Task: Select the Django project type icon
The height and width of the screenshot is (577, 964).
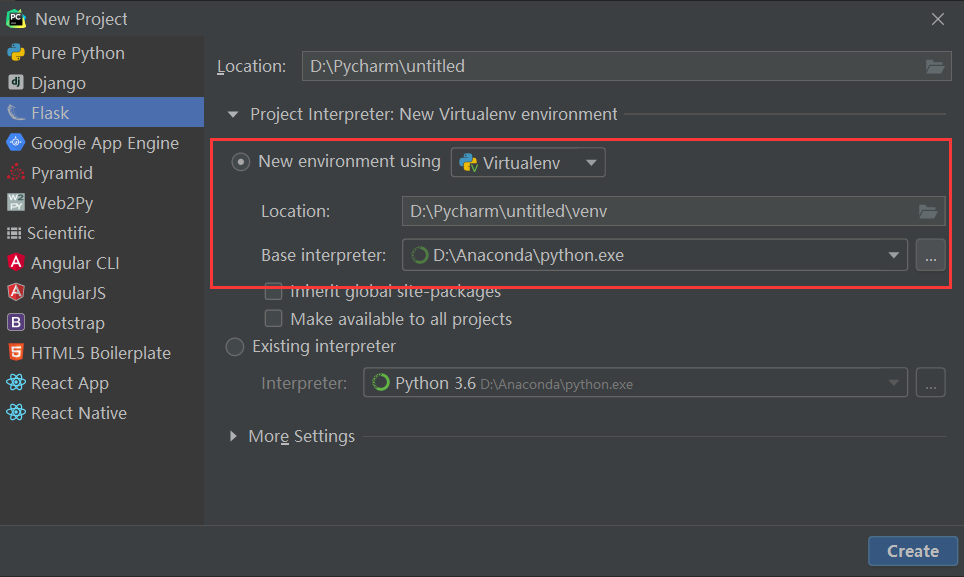Action: tap(16, 82)
